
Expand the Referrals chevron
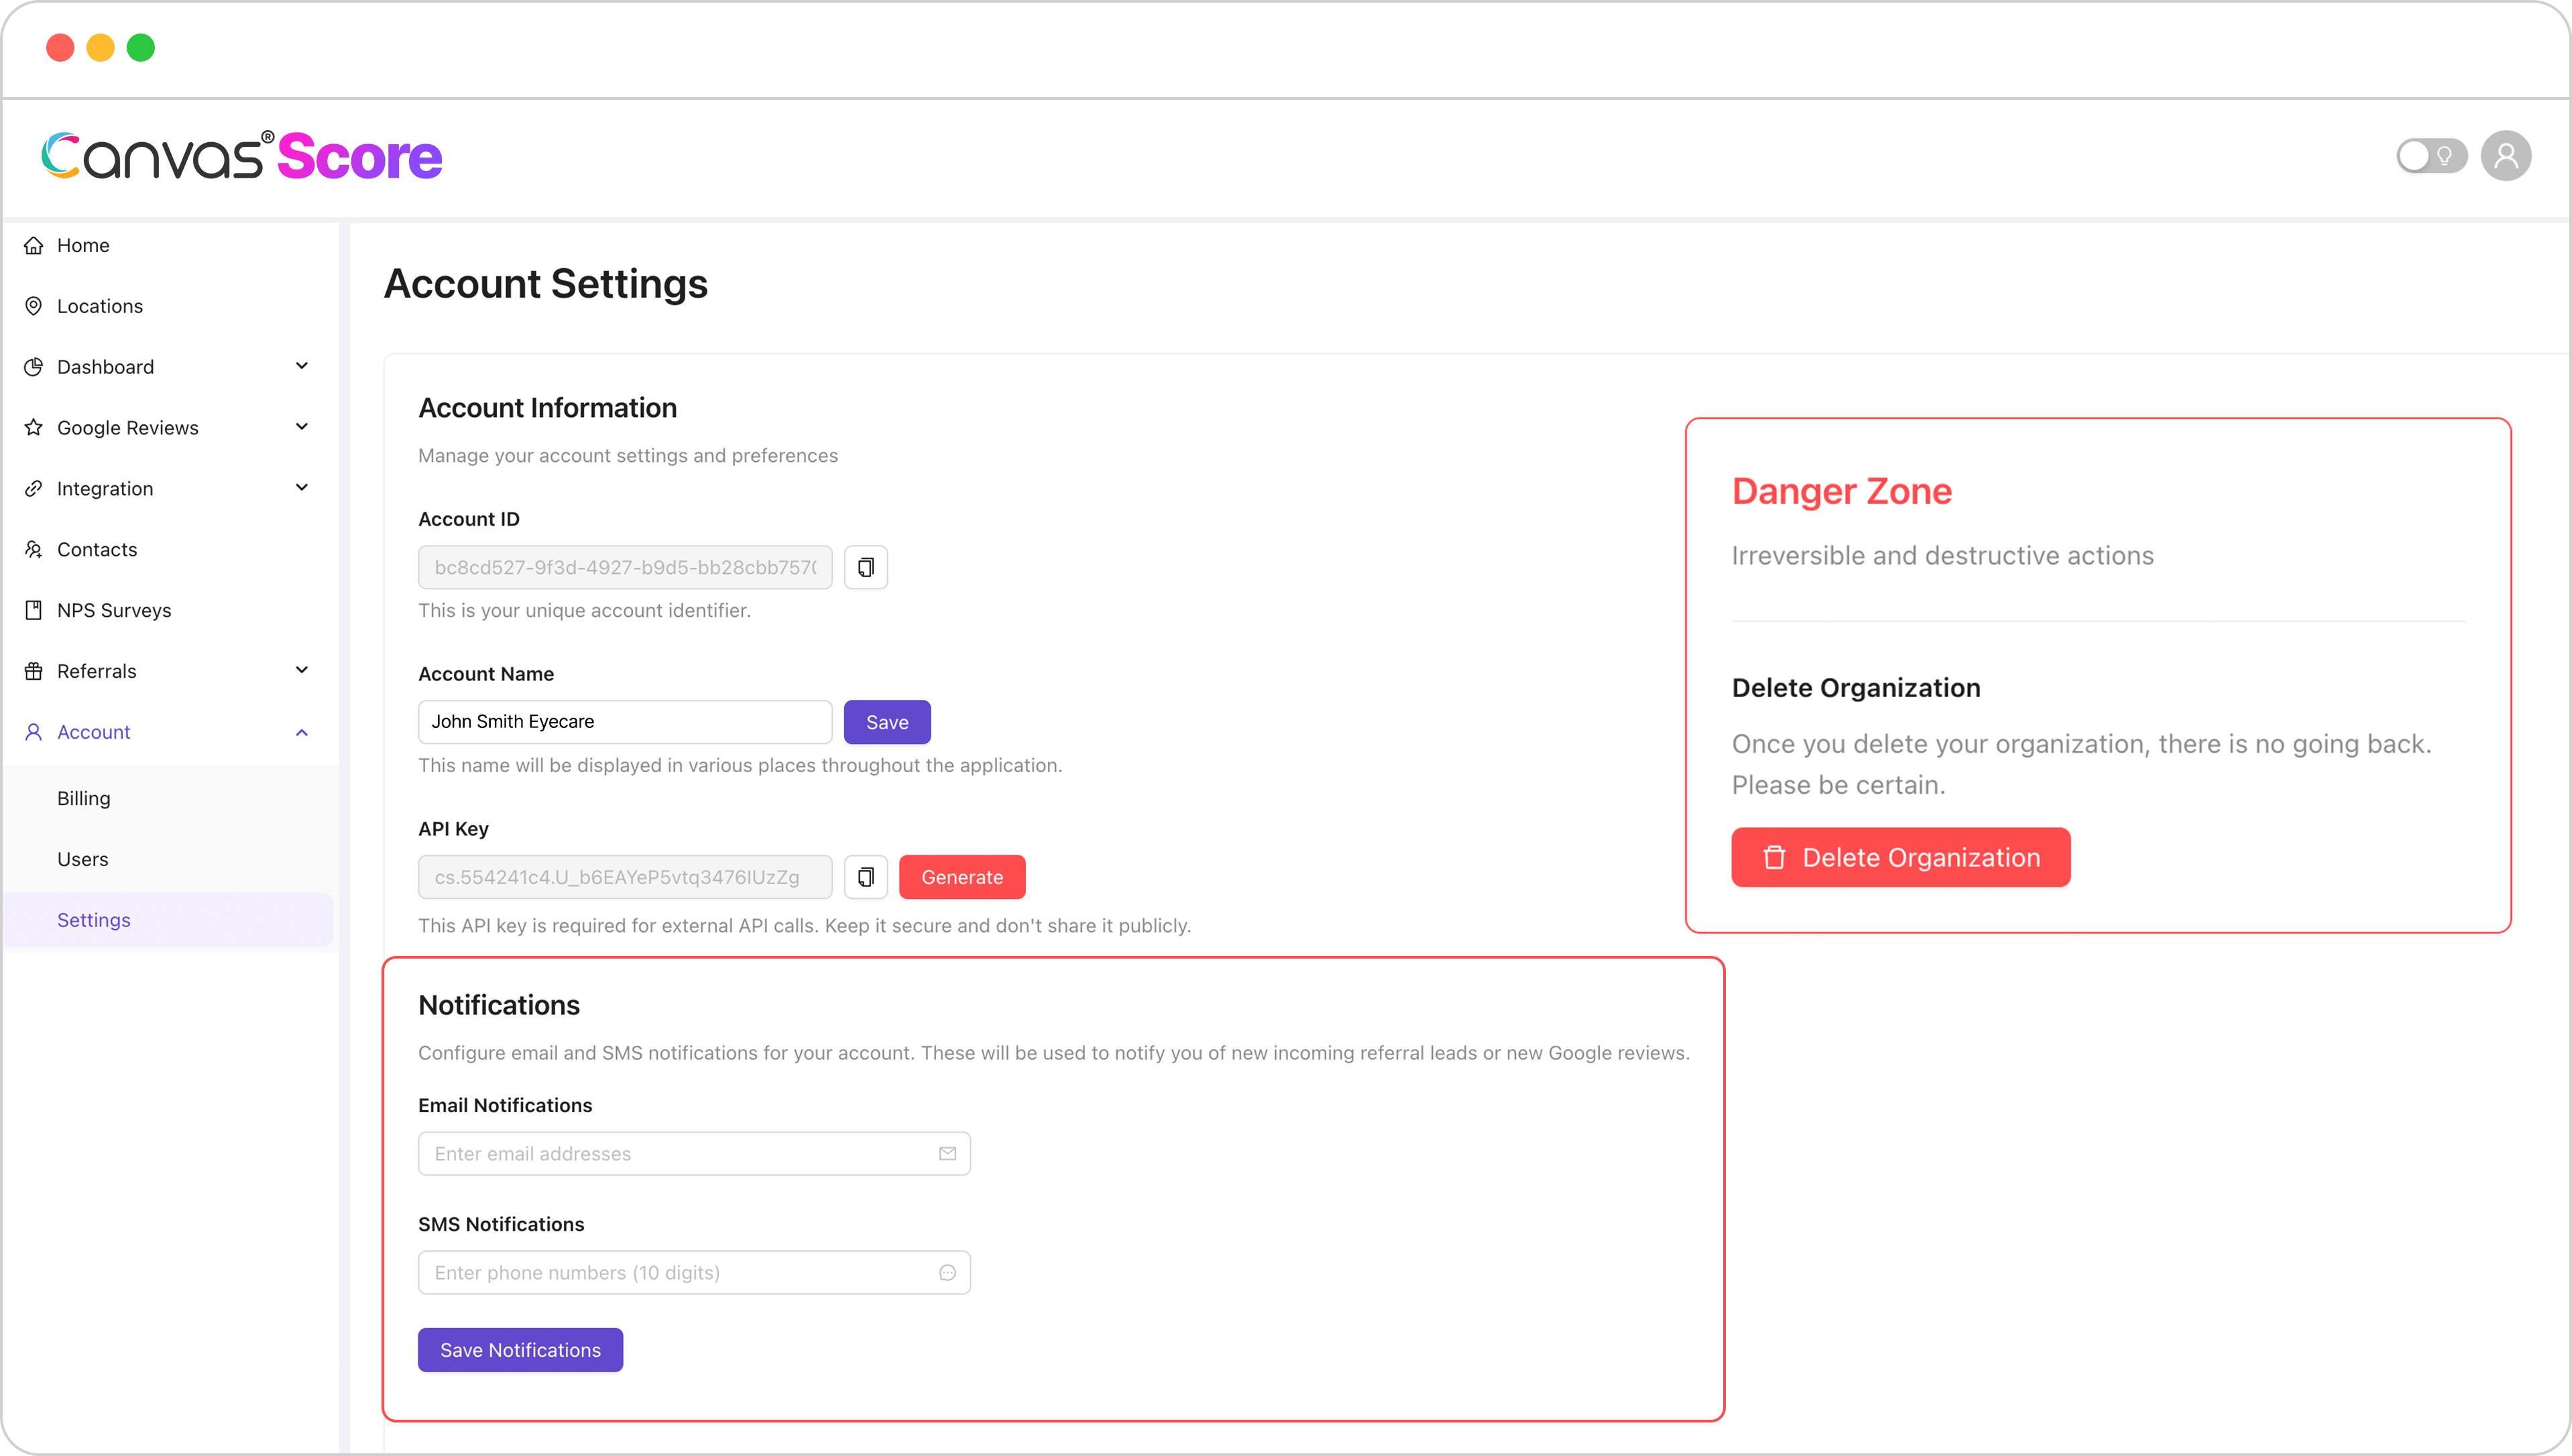tap(302, 670)
